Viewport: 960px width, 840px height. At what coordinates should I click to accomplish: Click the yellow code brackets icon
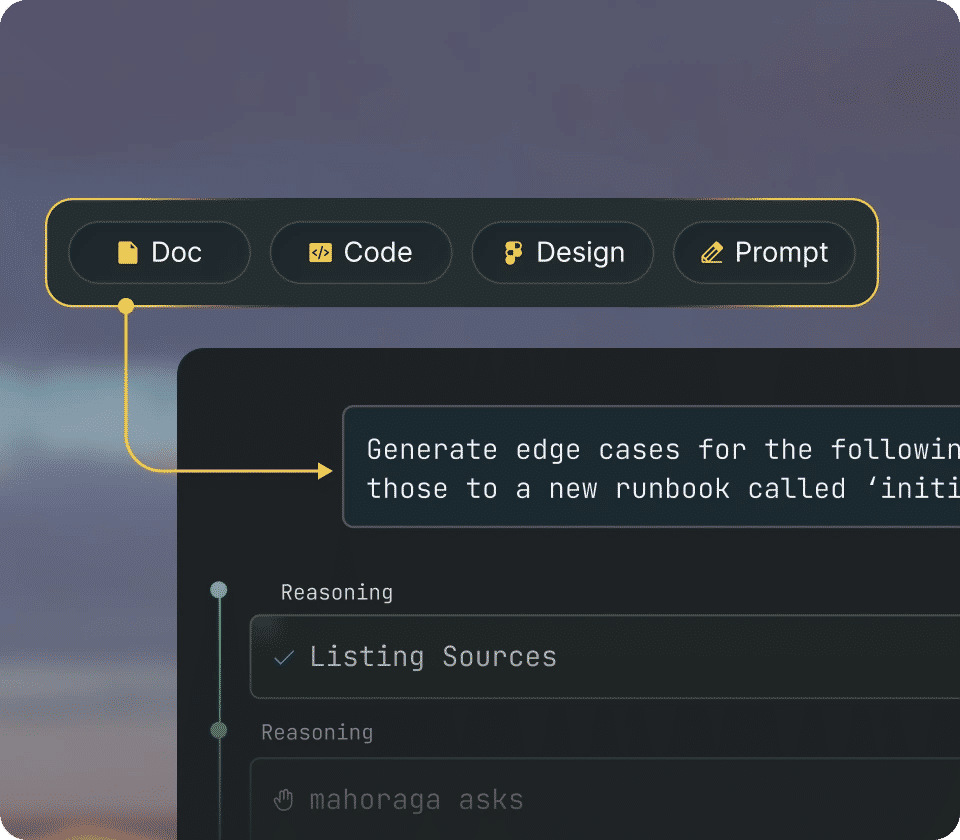320,253
